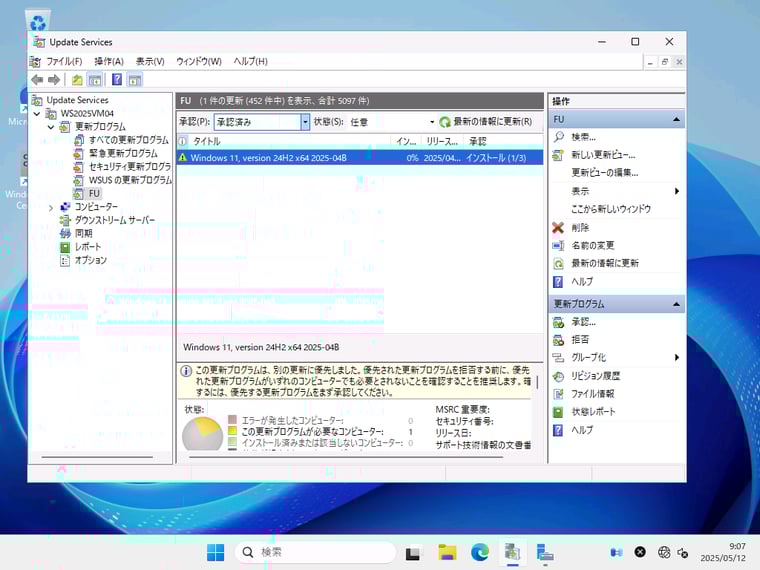Click ここから新しいウィンドウ action
The height and width of the screenshot is (570, 760).
(611, 209)
